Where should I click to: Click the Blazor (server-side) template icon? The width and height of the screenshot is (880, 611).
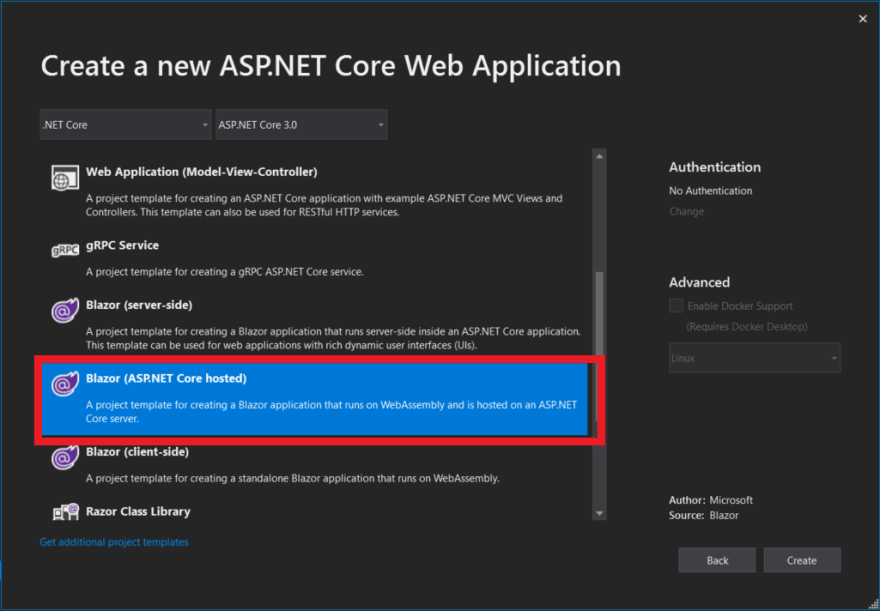coord(65,310)
